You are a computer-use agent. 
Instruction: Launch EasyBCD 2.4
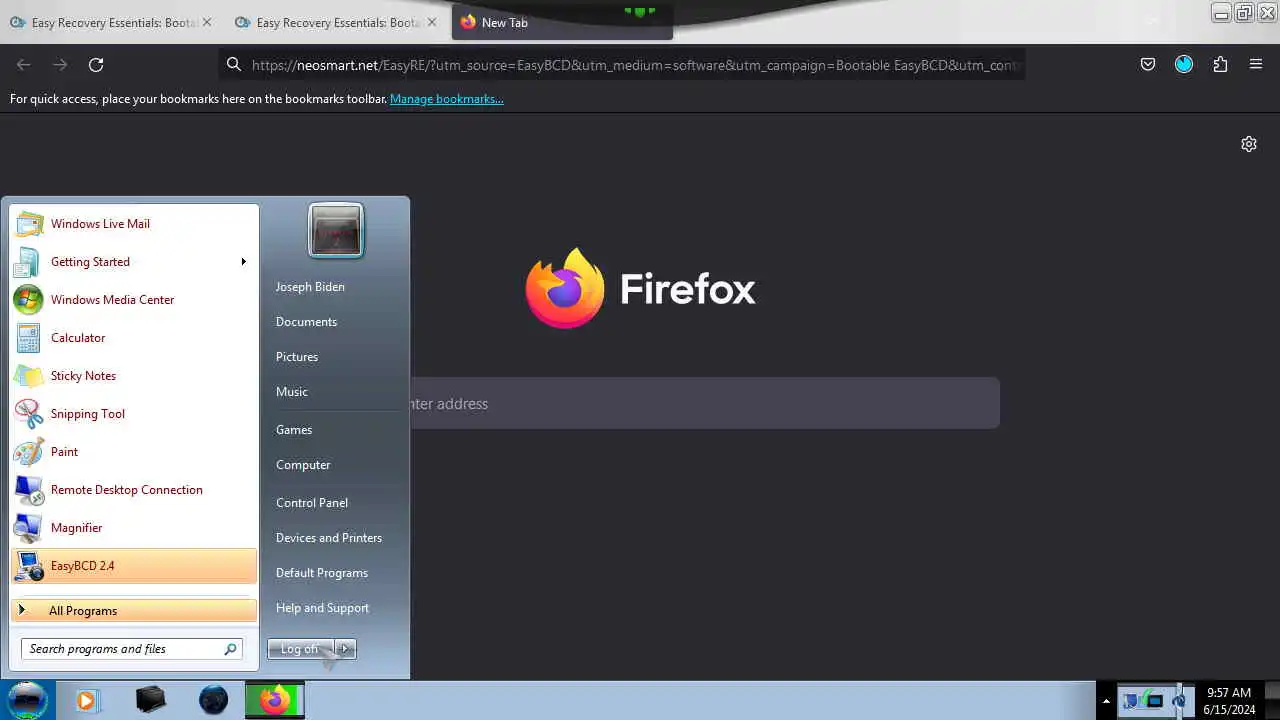134,566
